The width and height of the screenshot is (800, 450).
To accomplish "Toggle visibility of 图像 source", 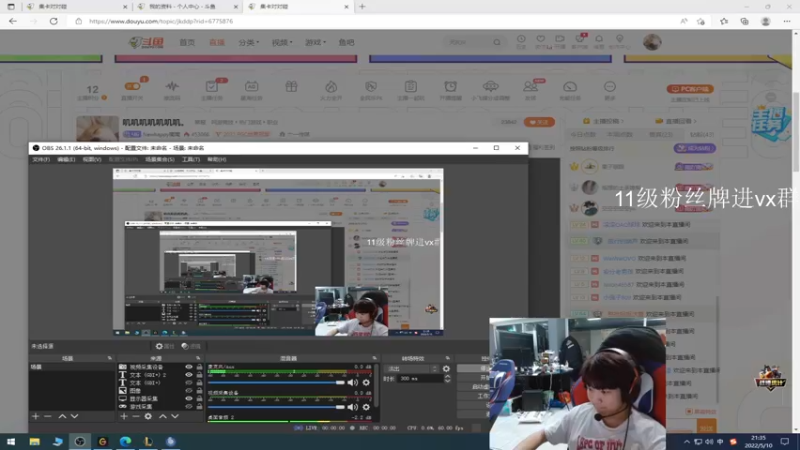I will (x=189, y=391).
